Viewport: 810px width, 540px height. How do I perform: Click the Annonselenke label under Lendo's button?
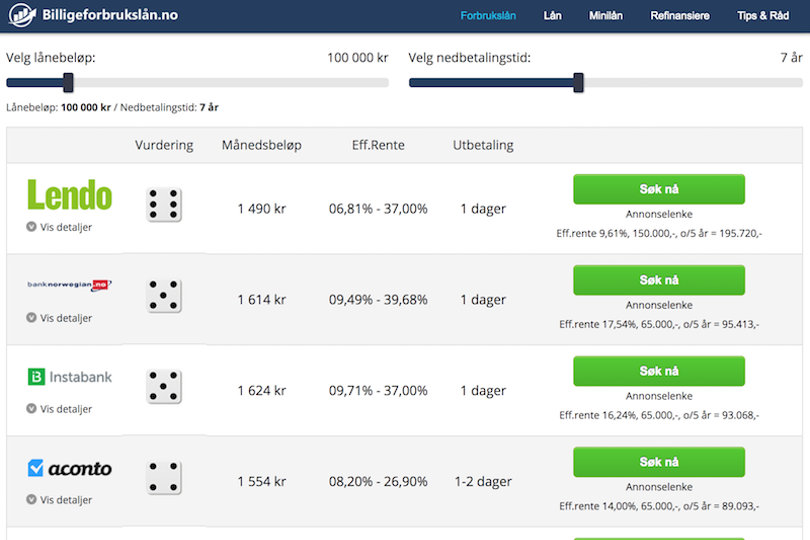click(659, 214)
